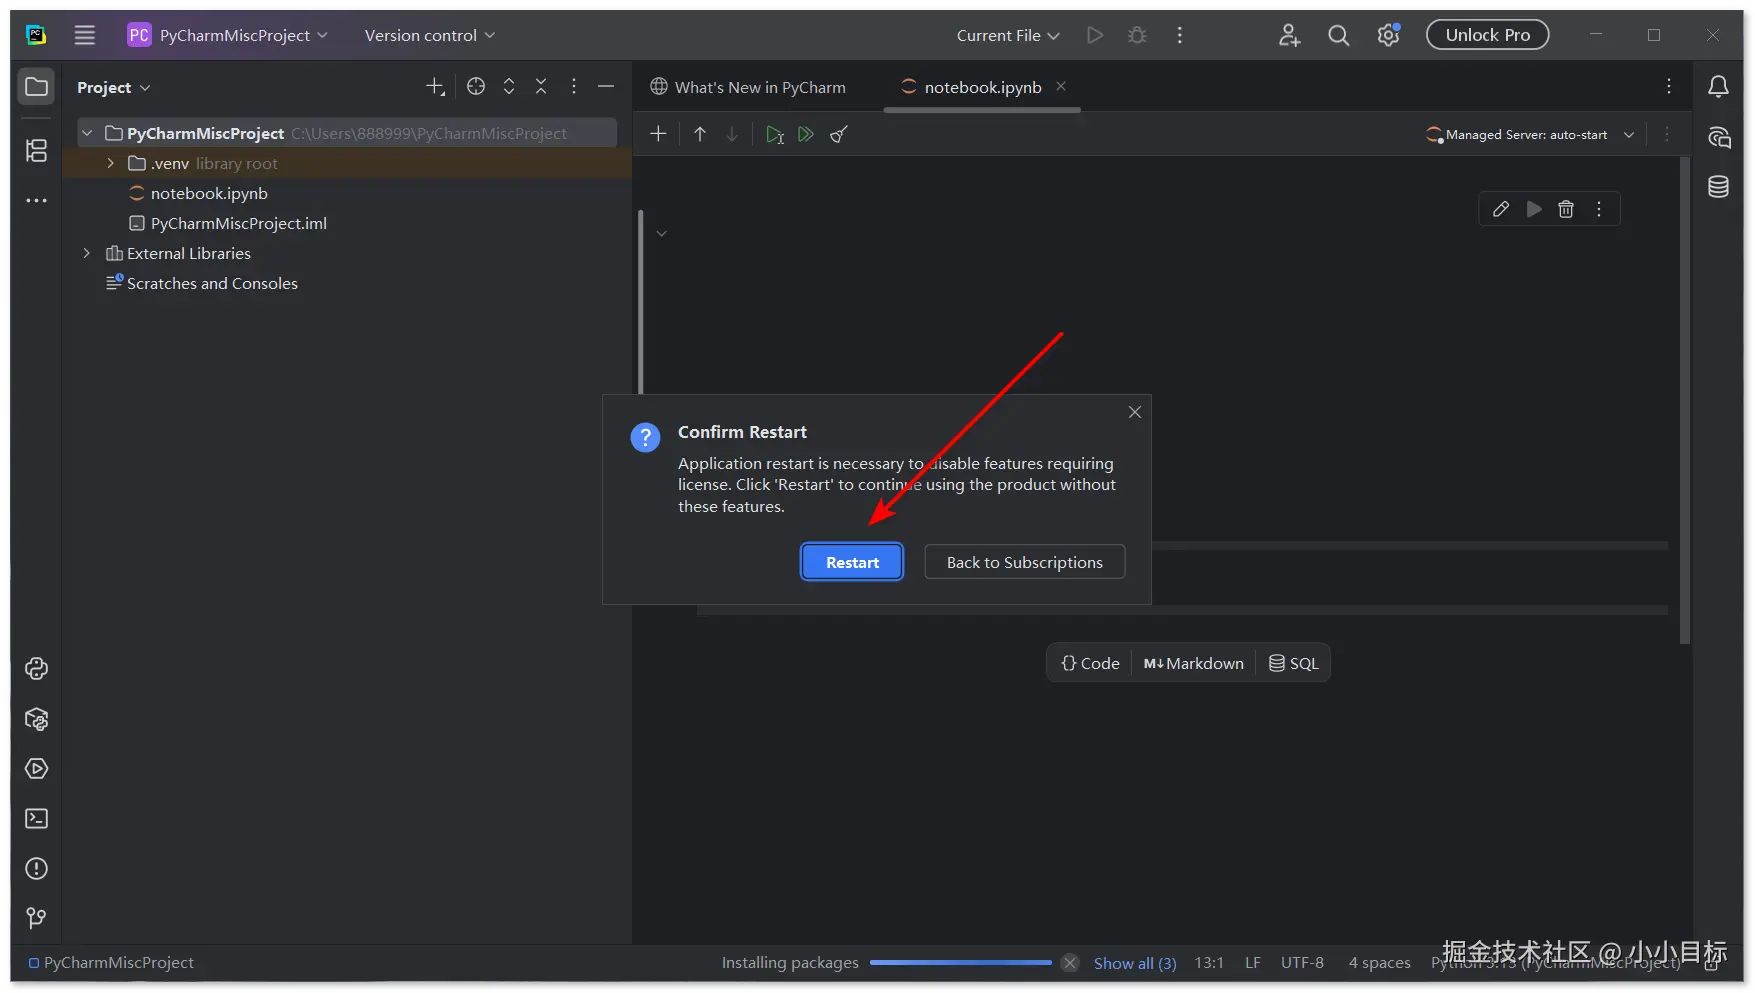Add an SQL cell
This screenshot has width=1755, height=993.
pos(1294,663)
